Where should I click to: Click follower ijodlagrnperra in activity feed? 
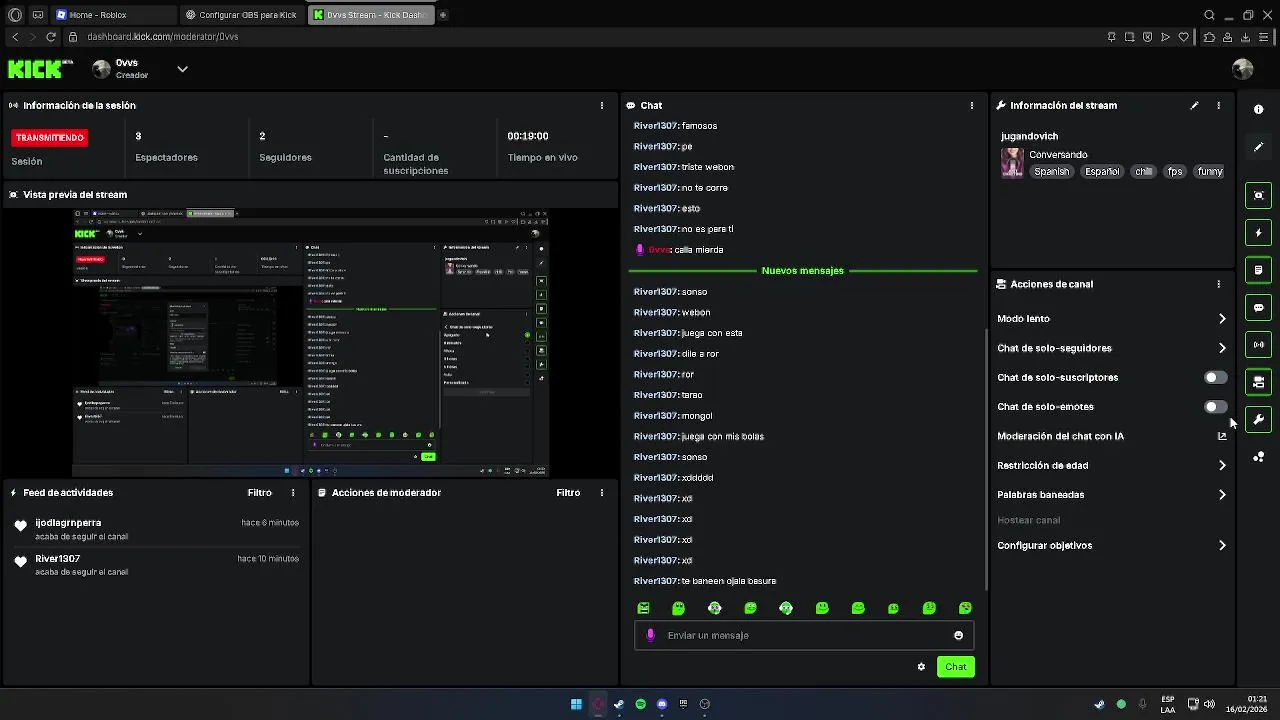tap(68, 523)
